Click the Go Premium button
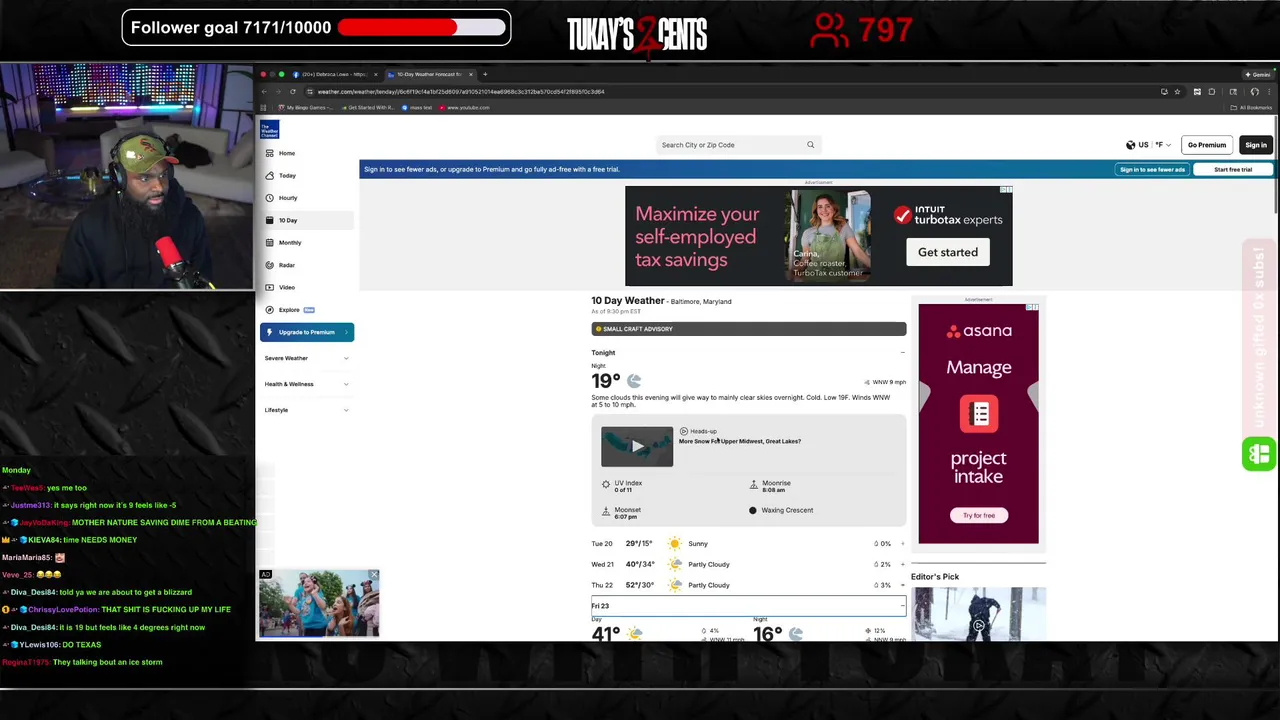Image resolution: width=1280 pixels, height=720 pixels. pos(1207,145)
